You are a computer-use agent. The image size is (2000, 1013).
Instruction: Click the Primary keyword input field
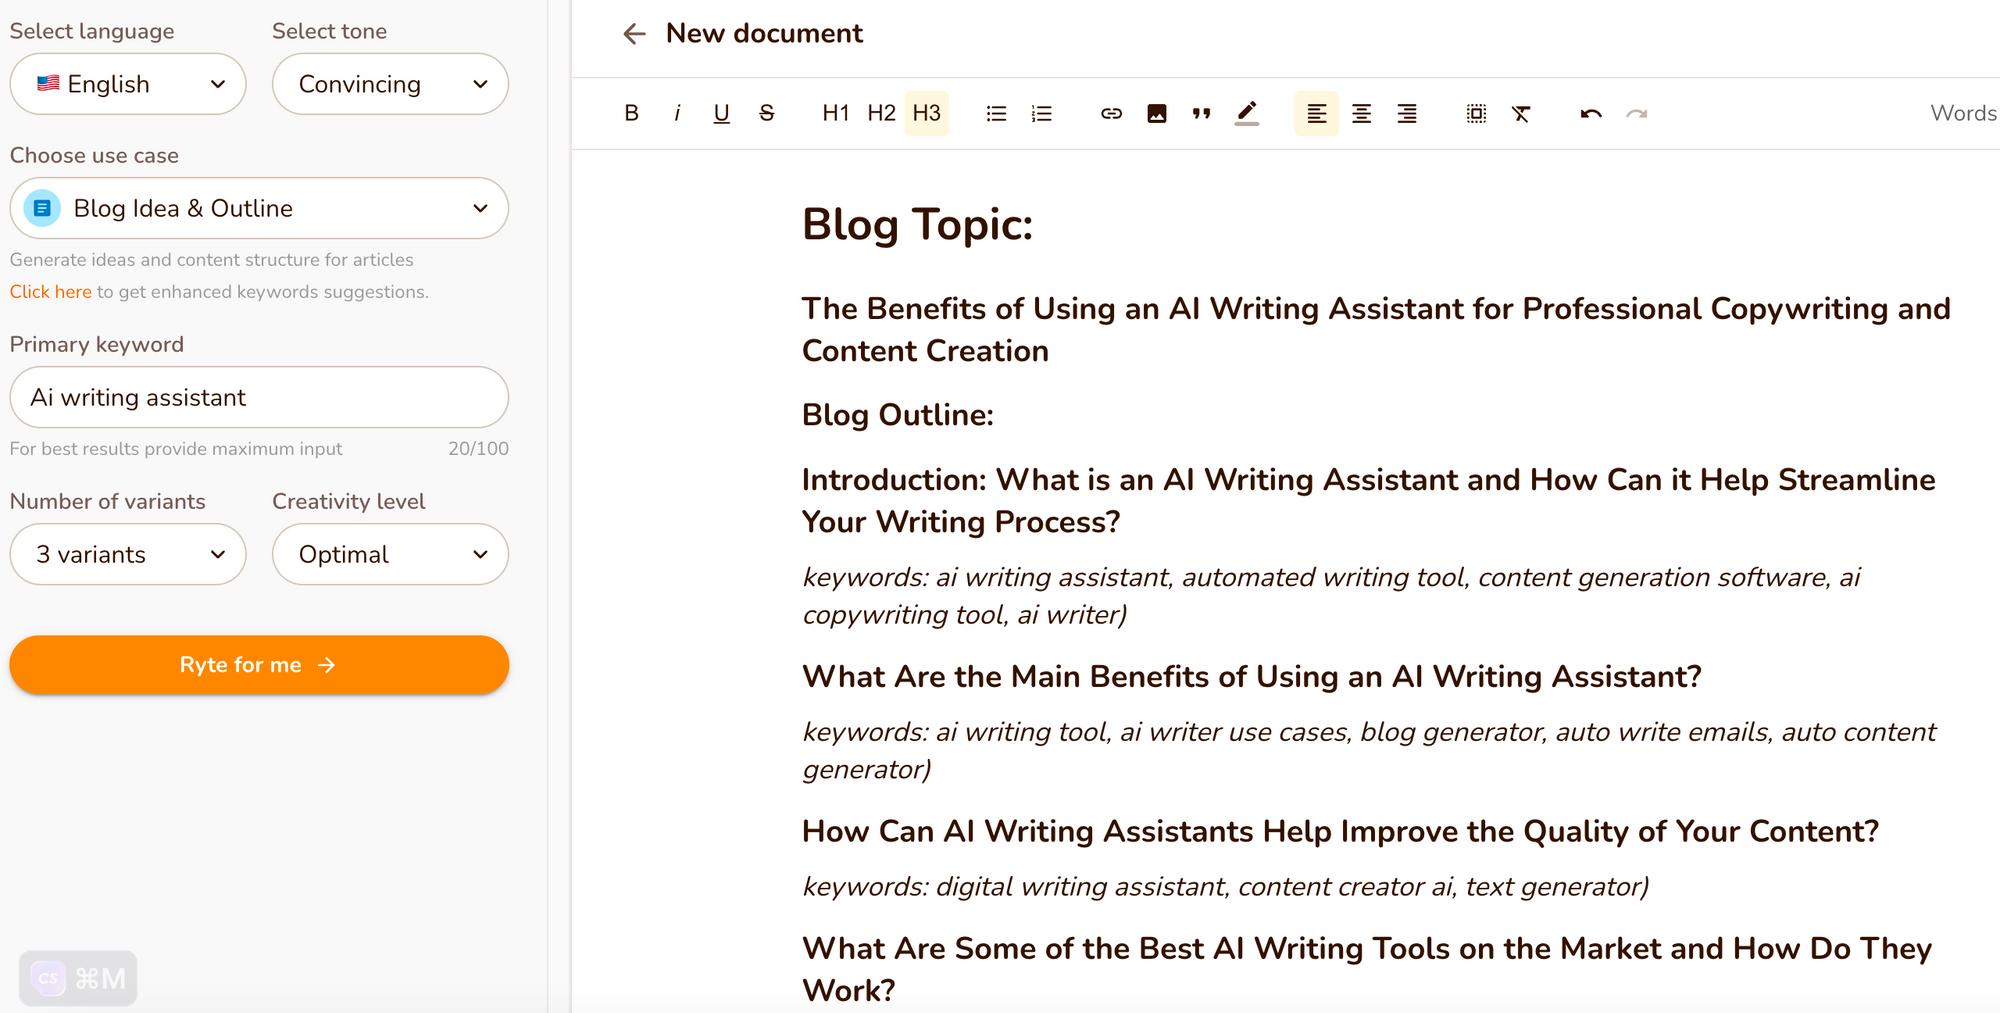point(259,397)
